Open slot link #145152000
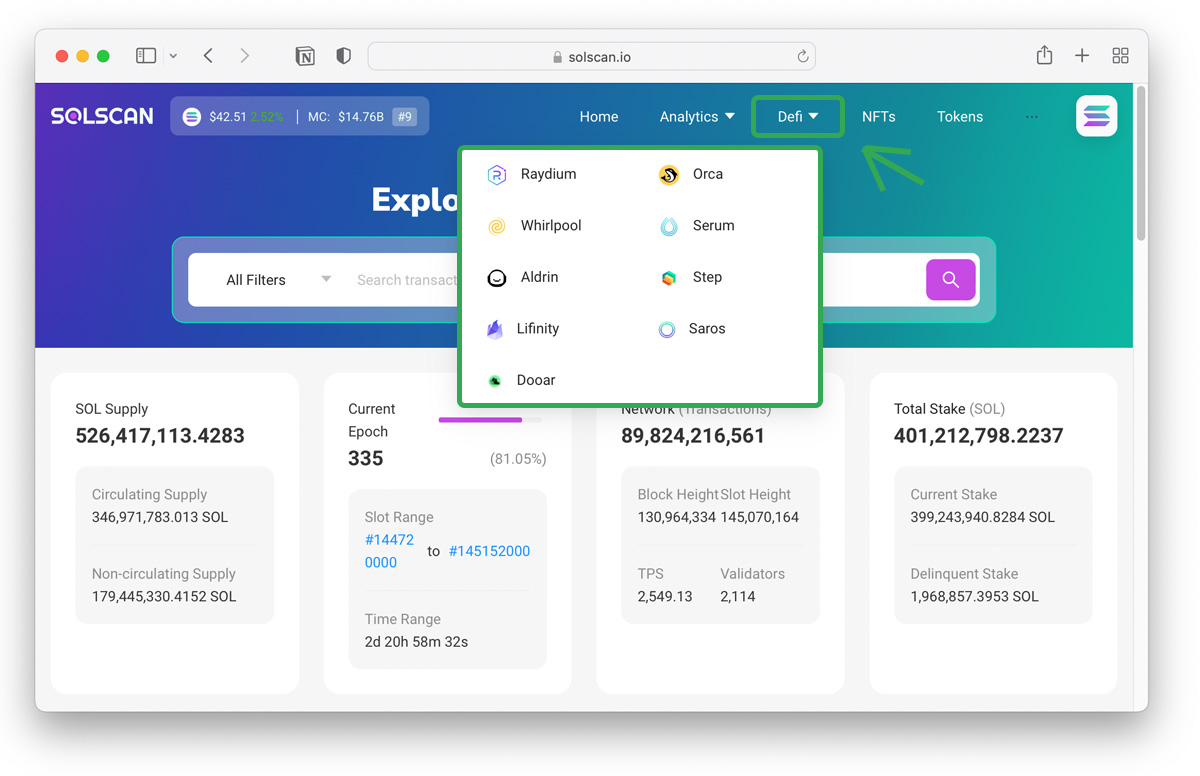This screenshot has width=1200, height=776. pyautogui.click(x=489, y=551)
